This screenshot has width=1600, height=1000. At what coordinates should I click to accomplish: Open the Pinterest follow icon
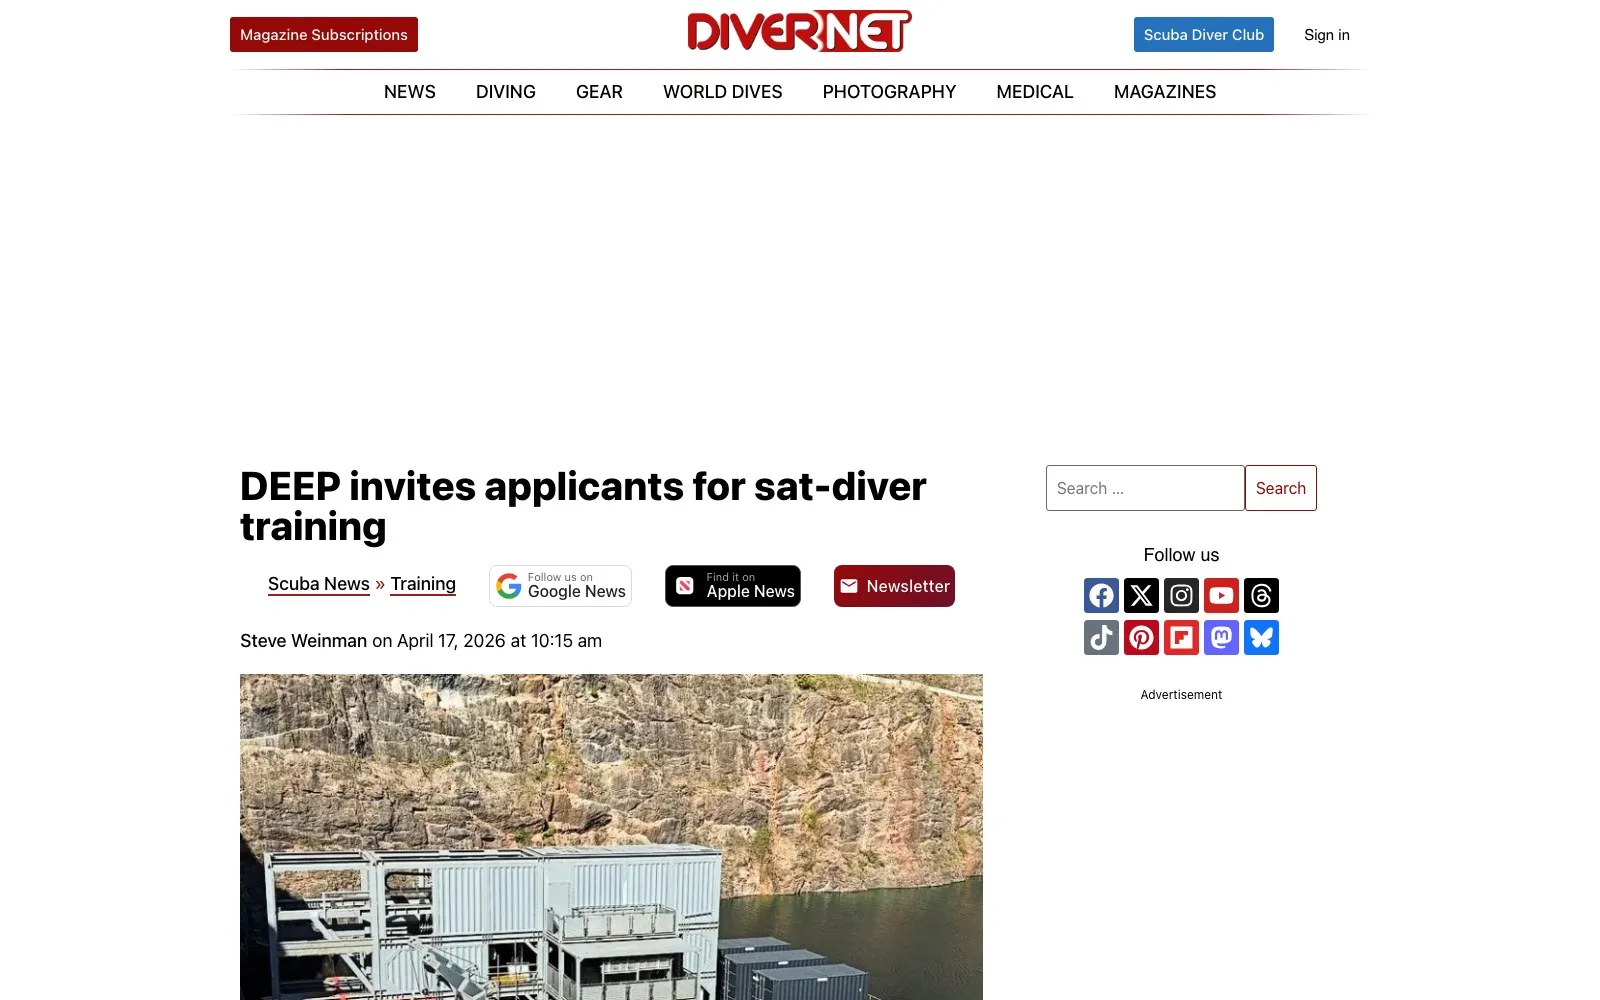tap(1141, 638)
